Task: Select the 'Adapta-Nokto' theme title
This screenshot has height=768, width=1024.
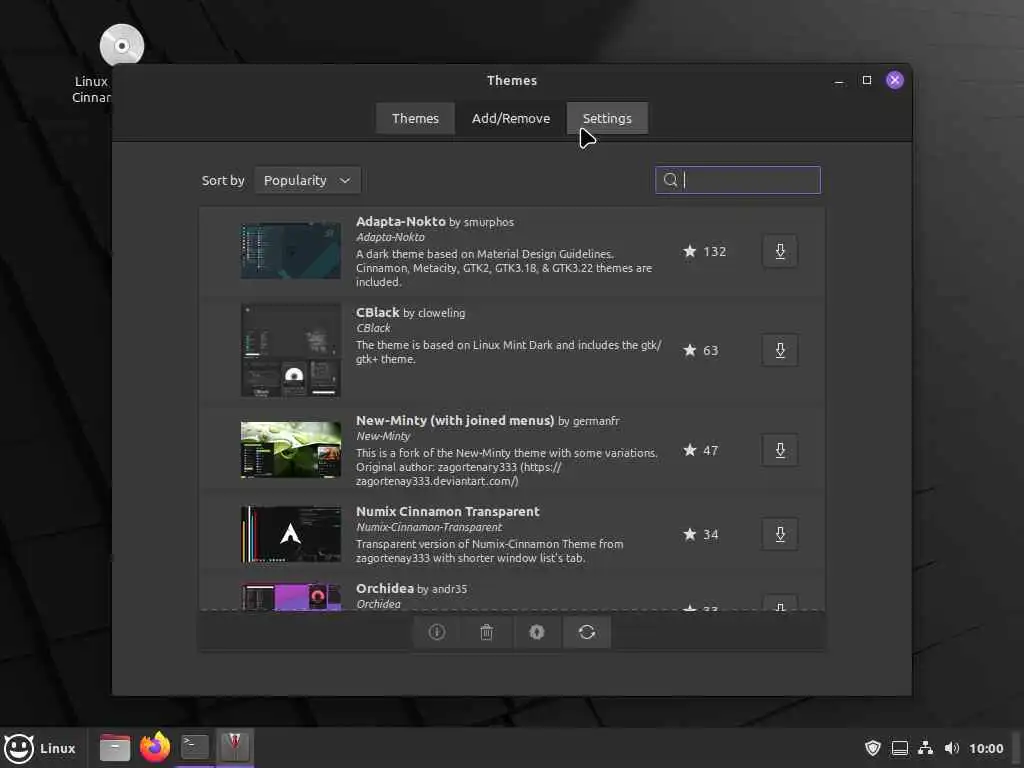Action: (x=400, y=221)
